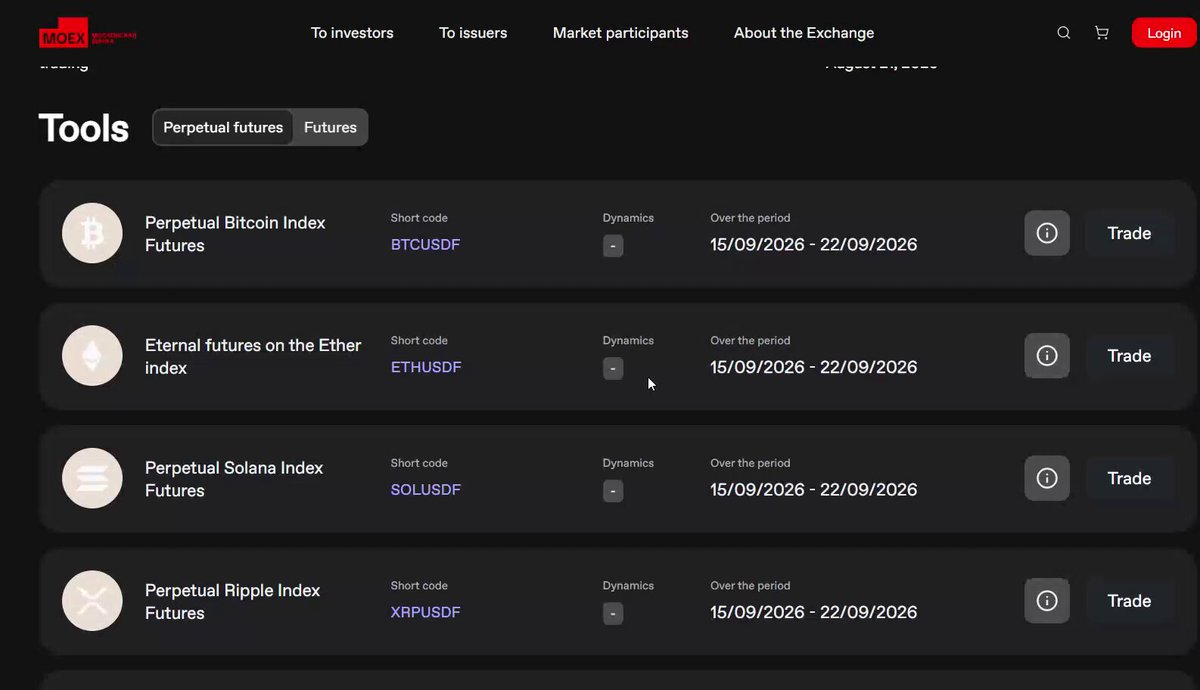Image resolution: width=1200 pixels, height=690 pixels.
Task: Click the Ether coin icon
Action: pos(92,356)
